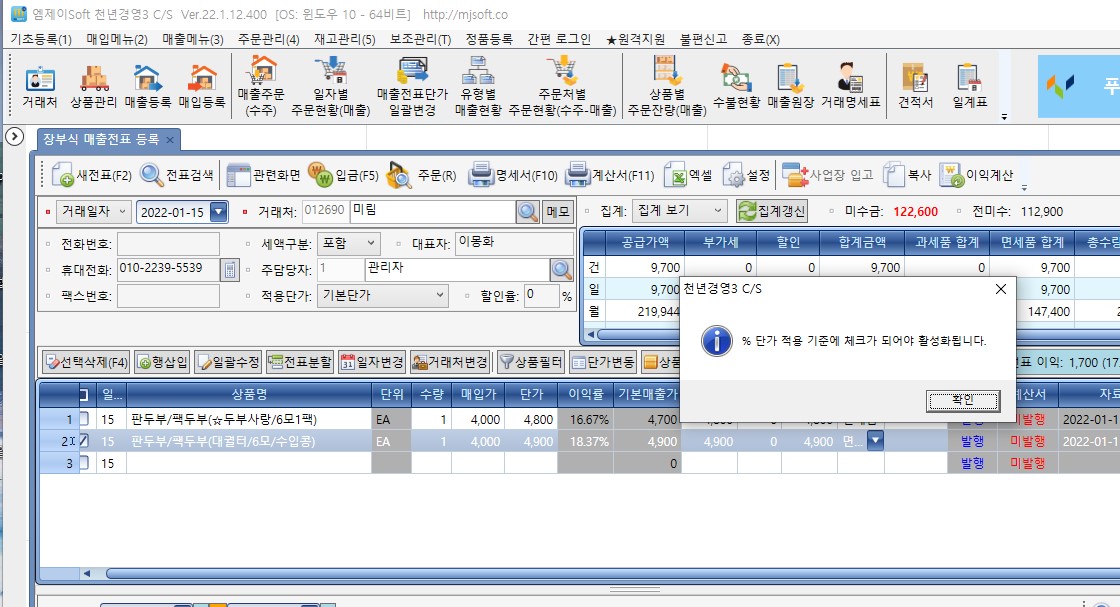Click 주문(R) order icon
1120x607 pixels.
tap(421, 175)
